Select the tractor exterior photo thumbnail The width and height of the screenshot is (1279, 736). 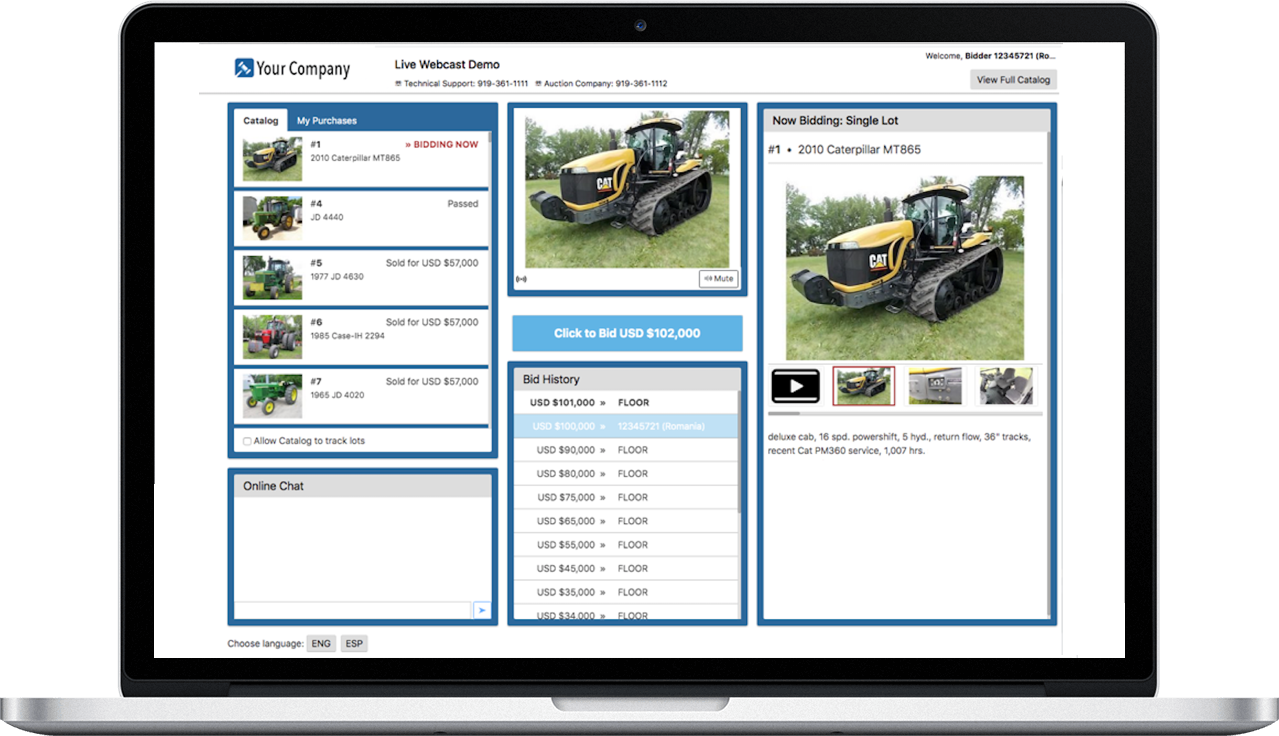(x=864, y=386)
